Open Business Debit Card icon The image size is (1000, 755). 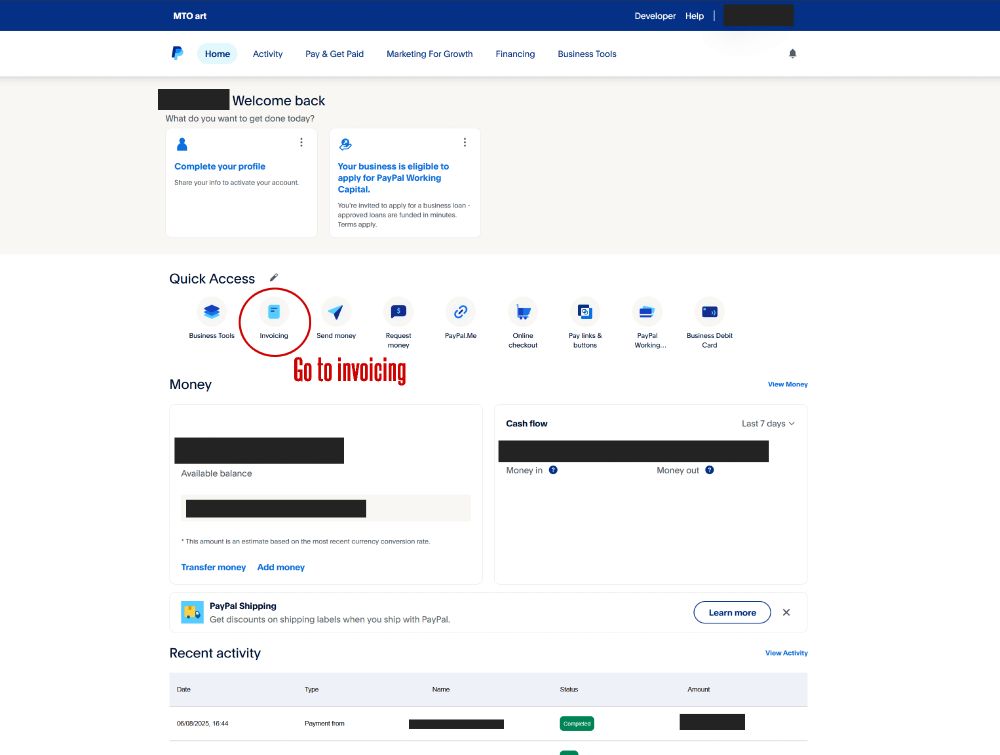(x=709, y=312)
